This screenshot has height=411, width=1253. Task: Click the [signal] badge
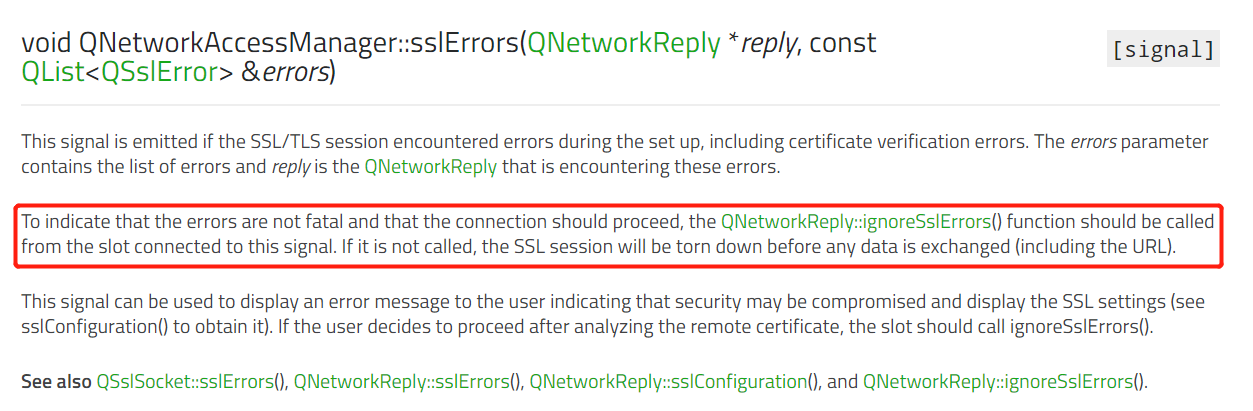point(1163,50)
